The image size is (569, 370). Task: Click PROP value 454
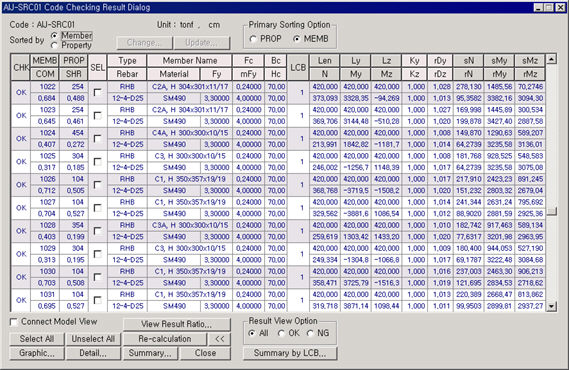pyautogui.click(x=74, y=133)
